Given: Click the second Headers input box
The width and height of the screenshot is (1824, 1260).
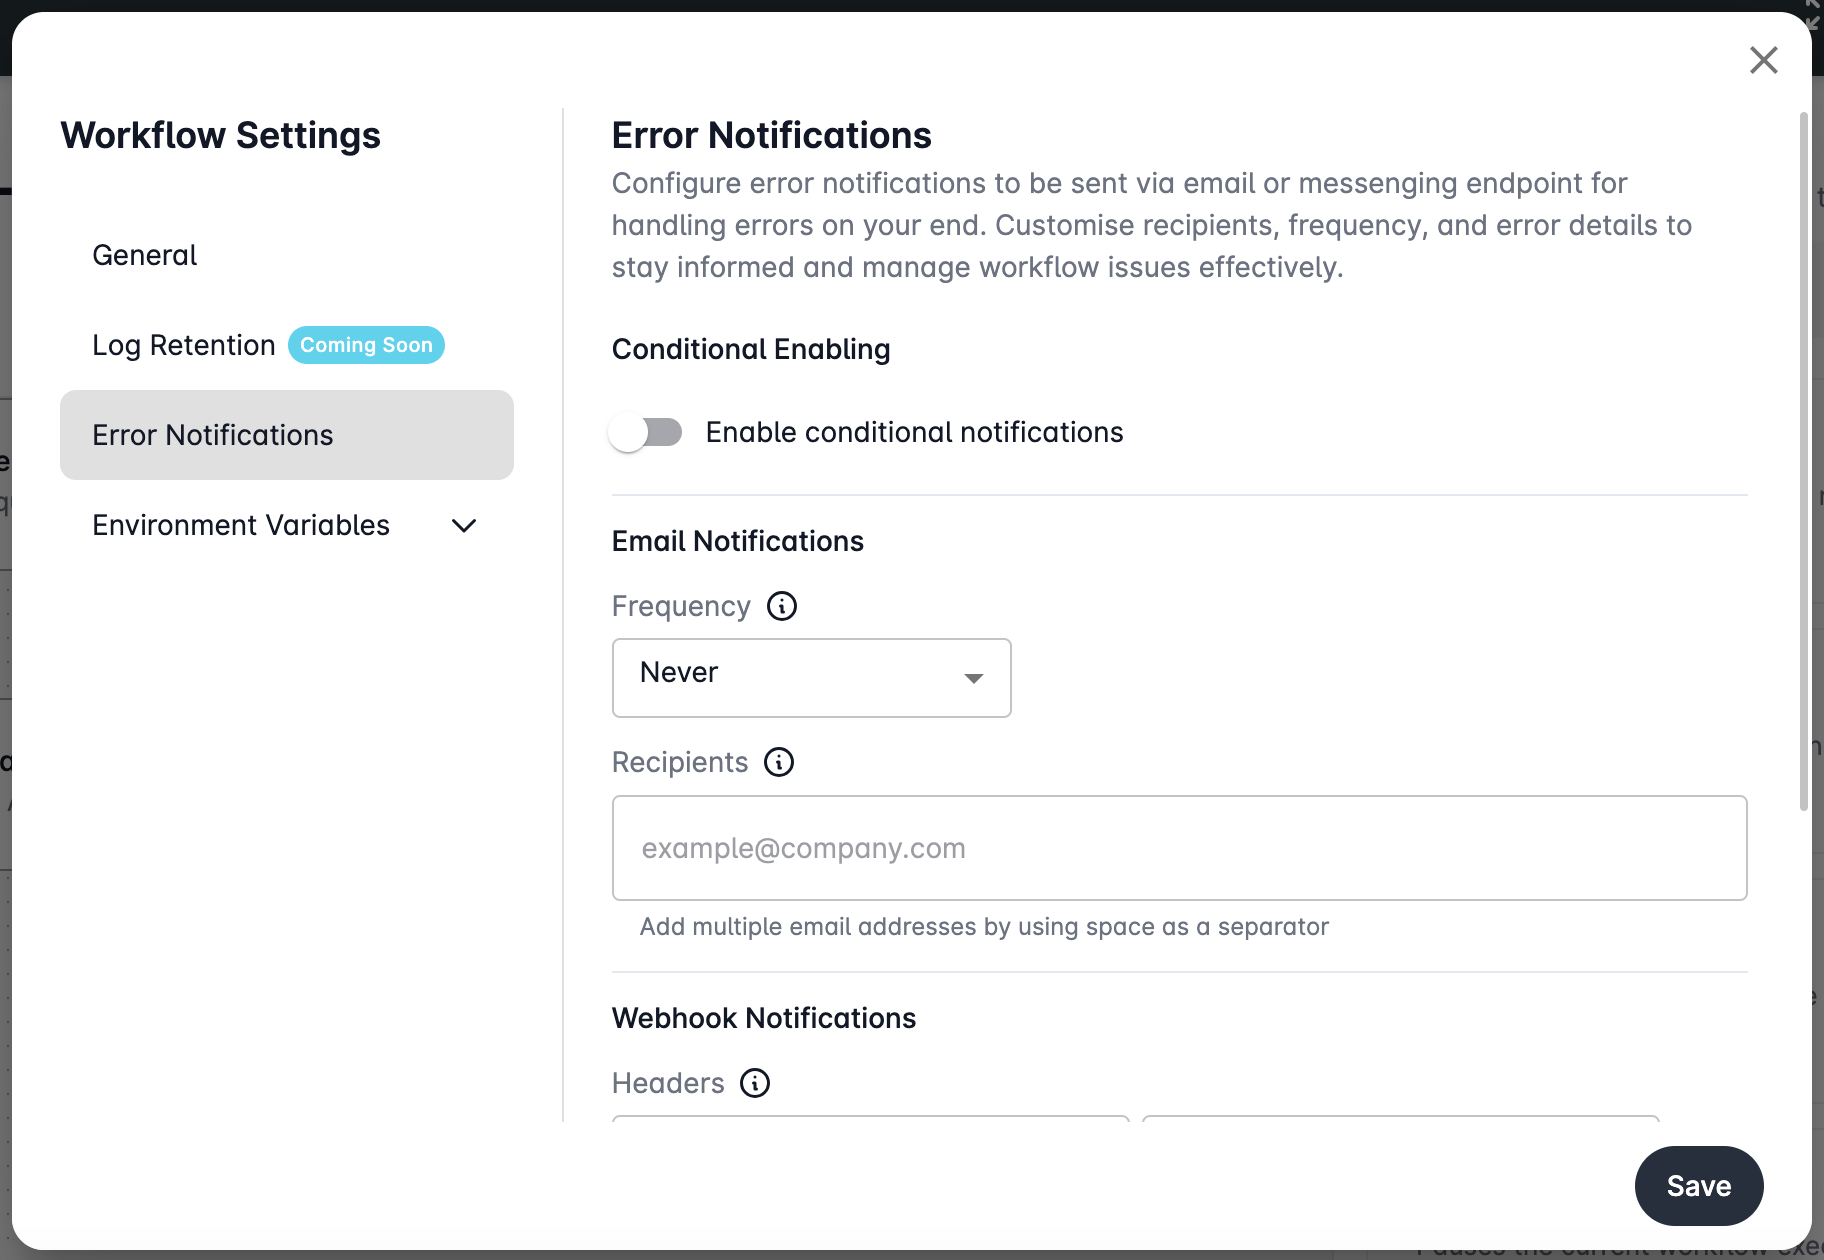Looking at the screenshot, I should (x=1400, y=1118).
